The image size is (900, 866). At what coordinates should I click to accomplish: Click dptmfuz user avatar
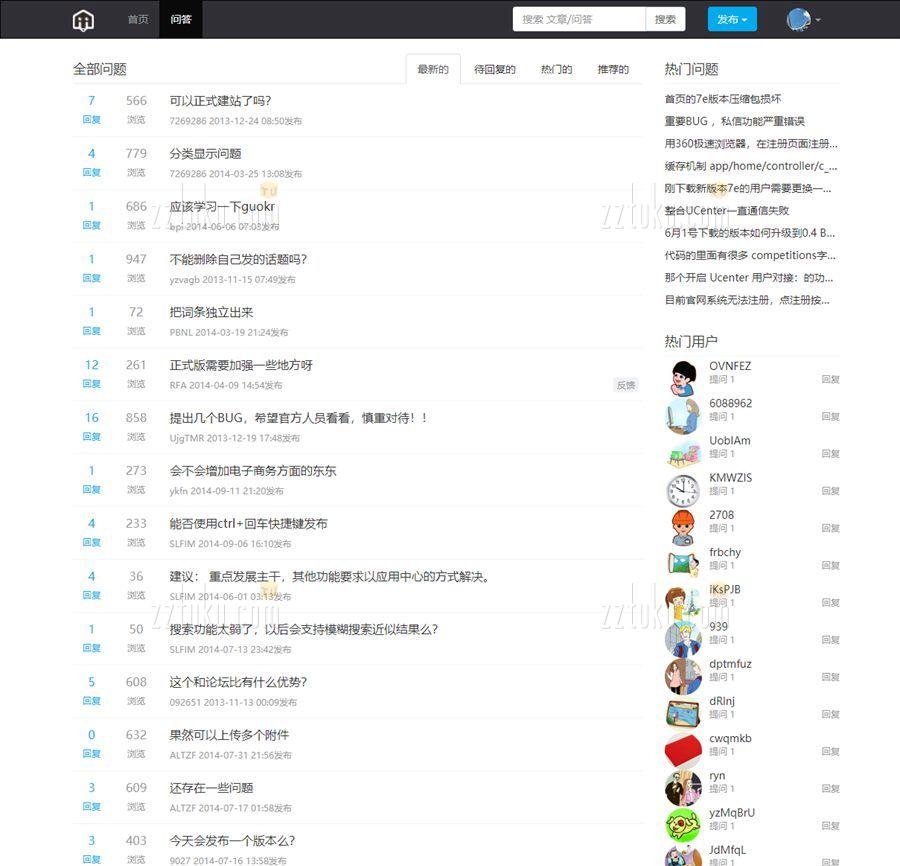click(x=683, y=675)
